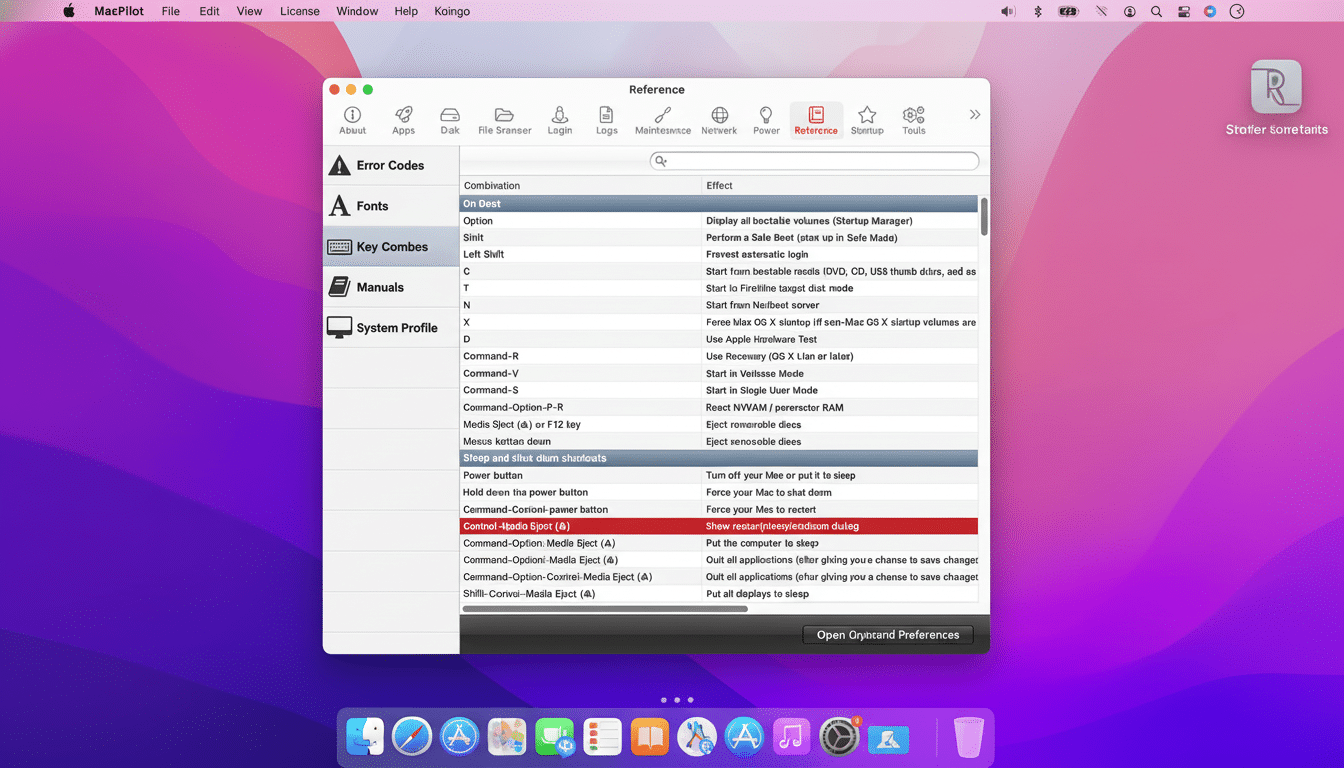Screen dimensions: 1344x768
Task: Click the Open Keyboard Preferences button
Action: 887,634
